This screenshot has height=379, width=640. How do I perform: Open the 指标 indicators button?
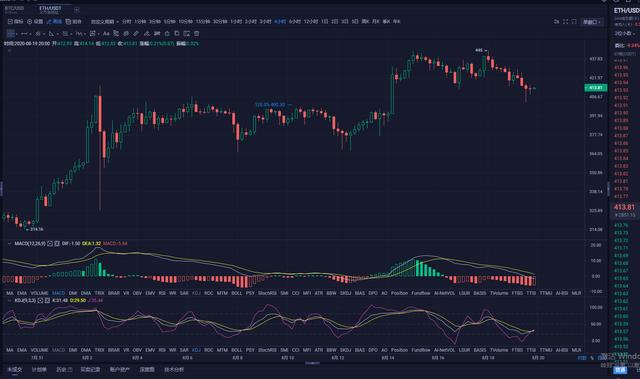(x=15, y=22)
